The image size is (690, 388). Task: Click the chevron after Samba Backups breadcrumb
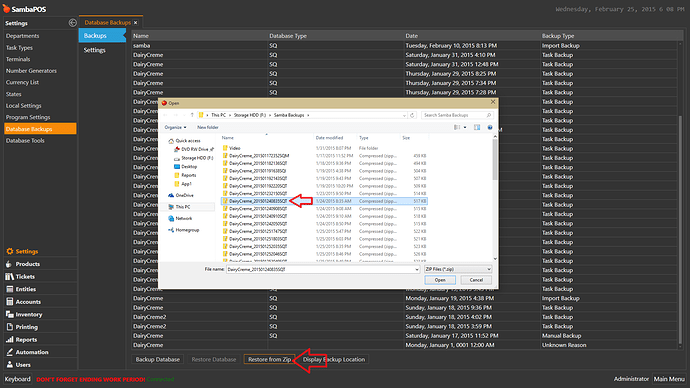point(308,115)
